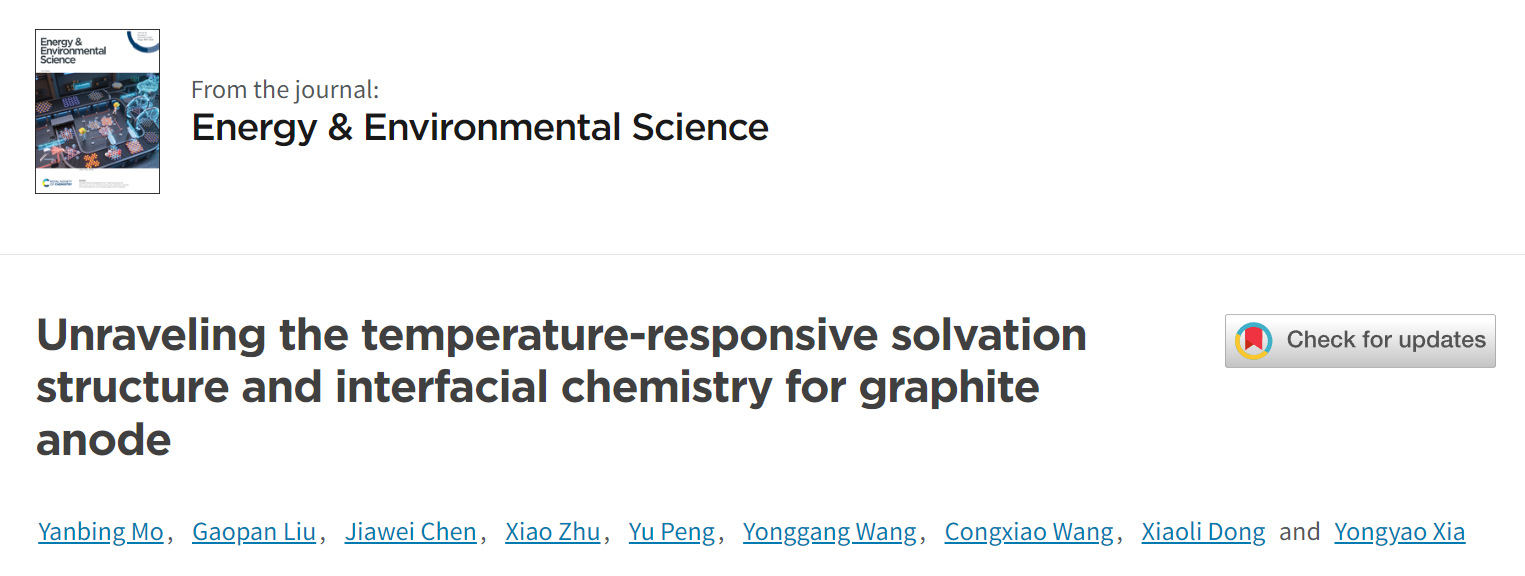Viewport: 1525px width, 576px height.
Task: Click the Royal Society of Chemistry logo on the cover
Action: pos(54,183)
